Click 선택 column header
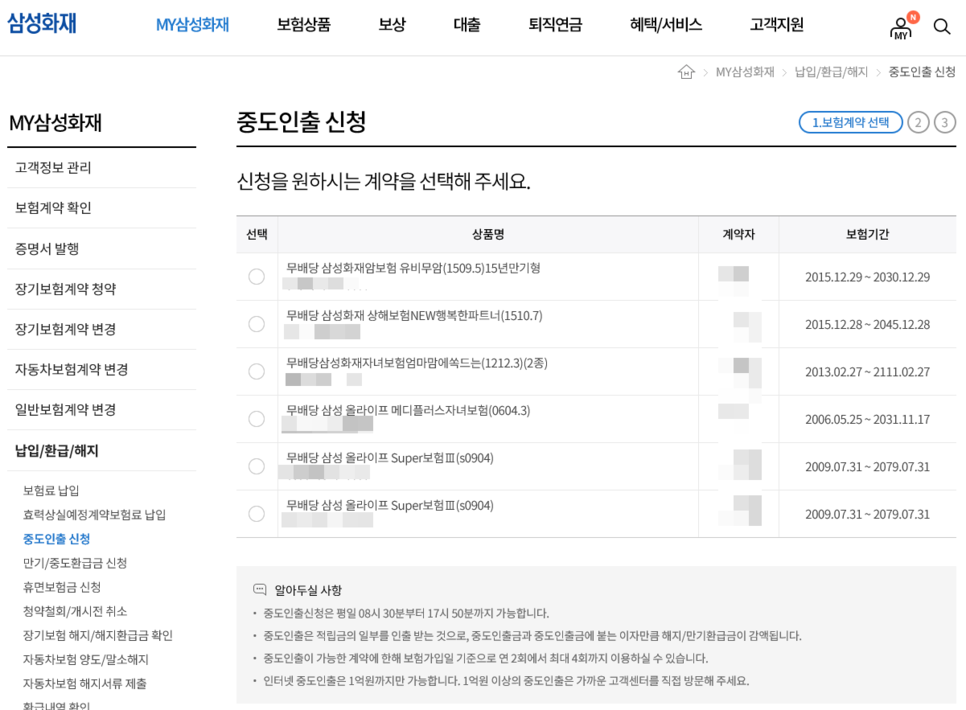This screenshot has height=710, width=966. (257, 234)
